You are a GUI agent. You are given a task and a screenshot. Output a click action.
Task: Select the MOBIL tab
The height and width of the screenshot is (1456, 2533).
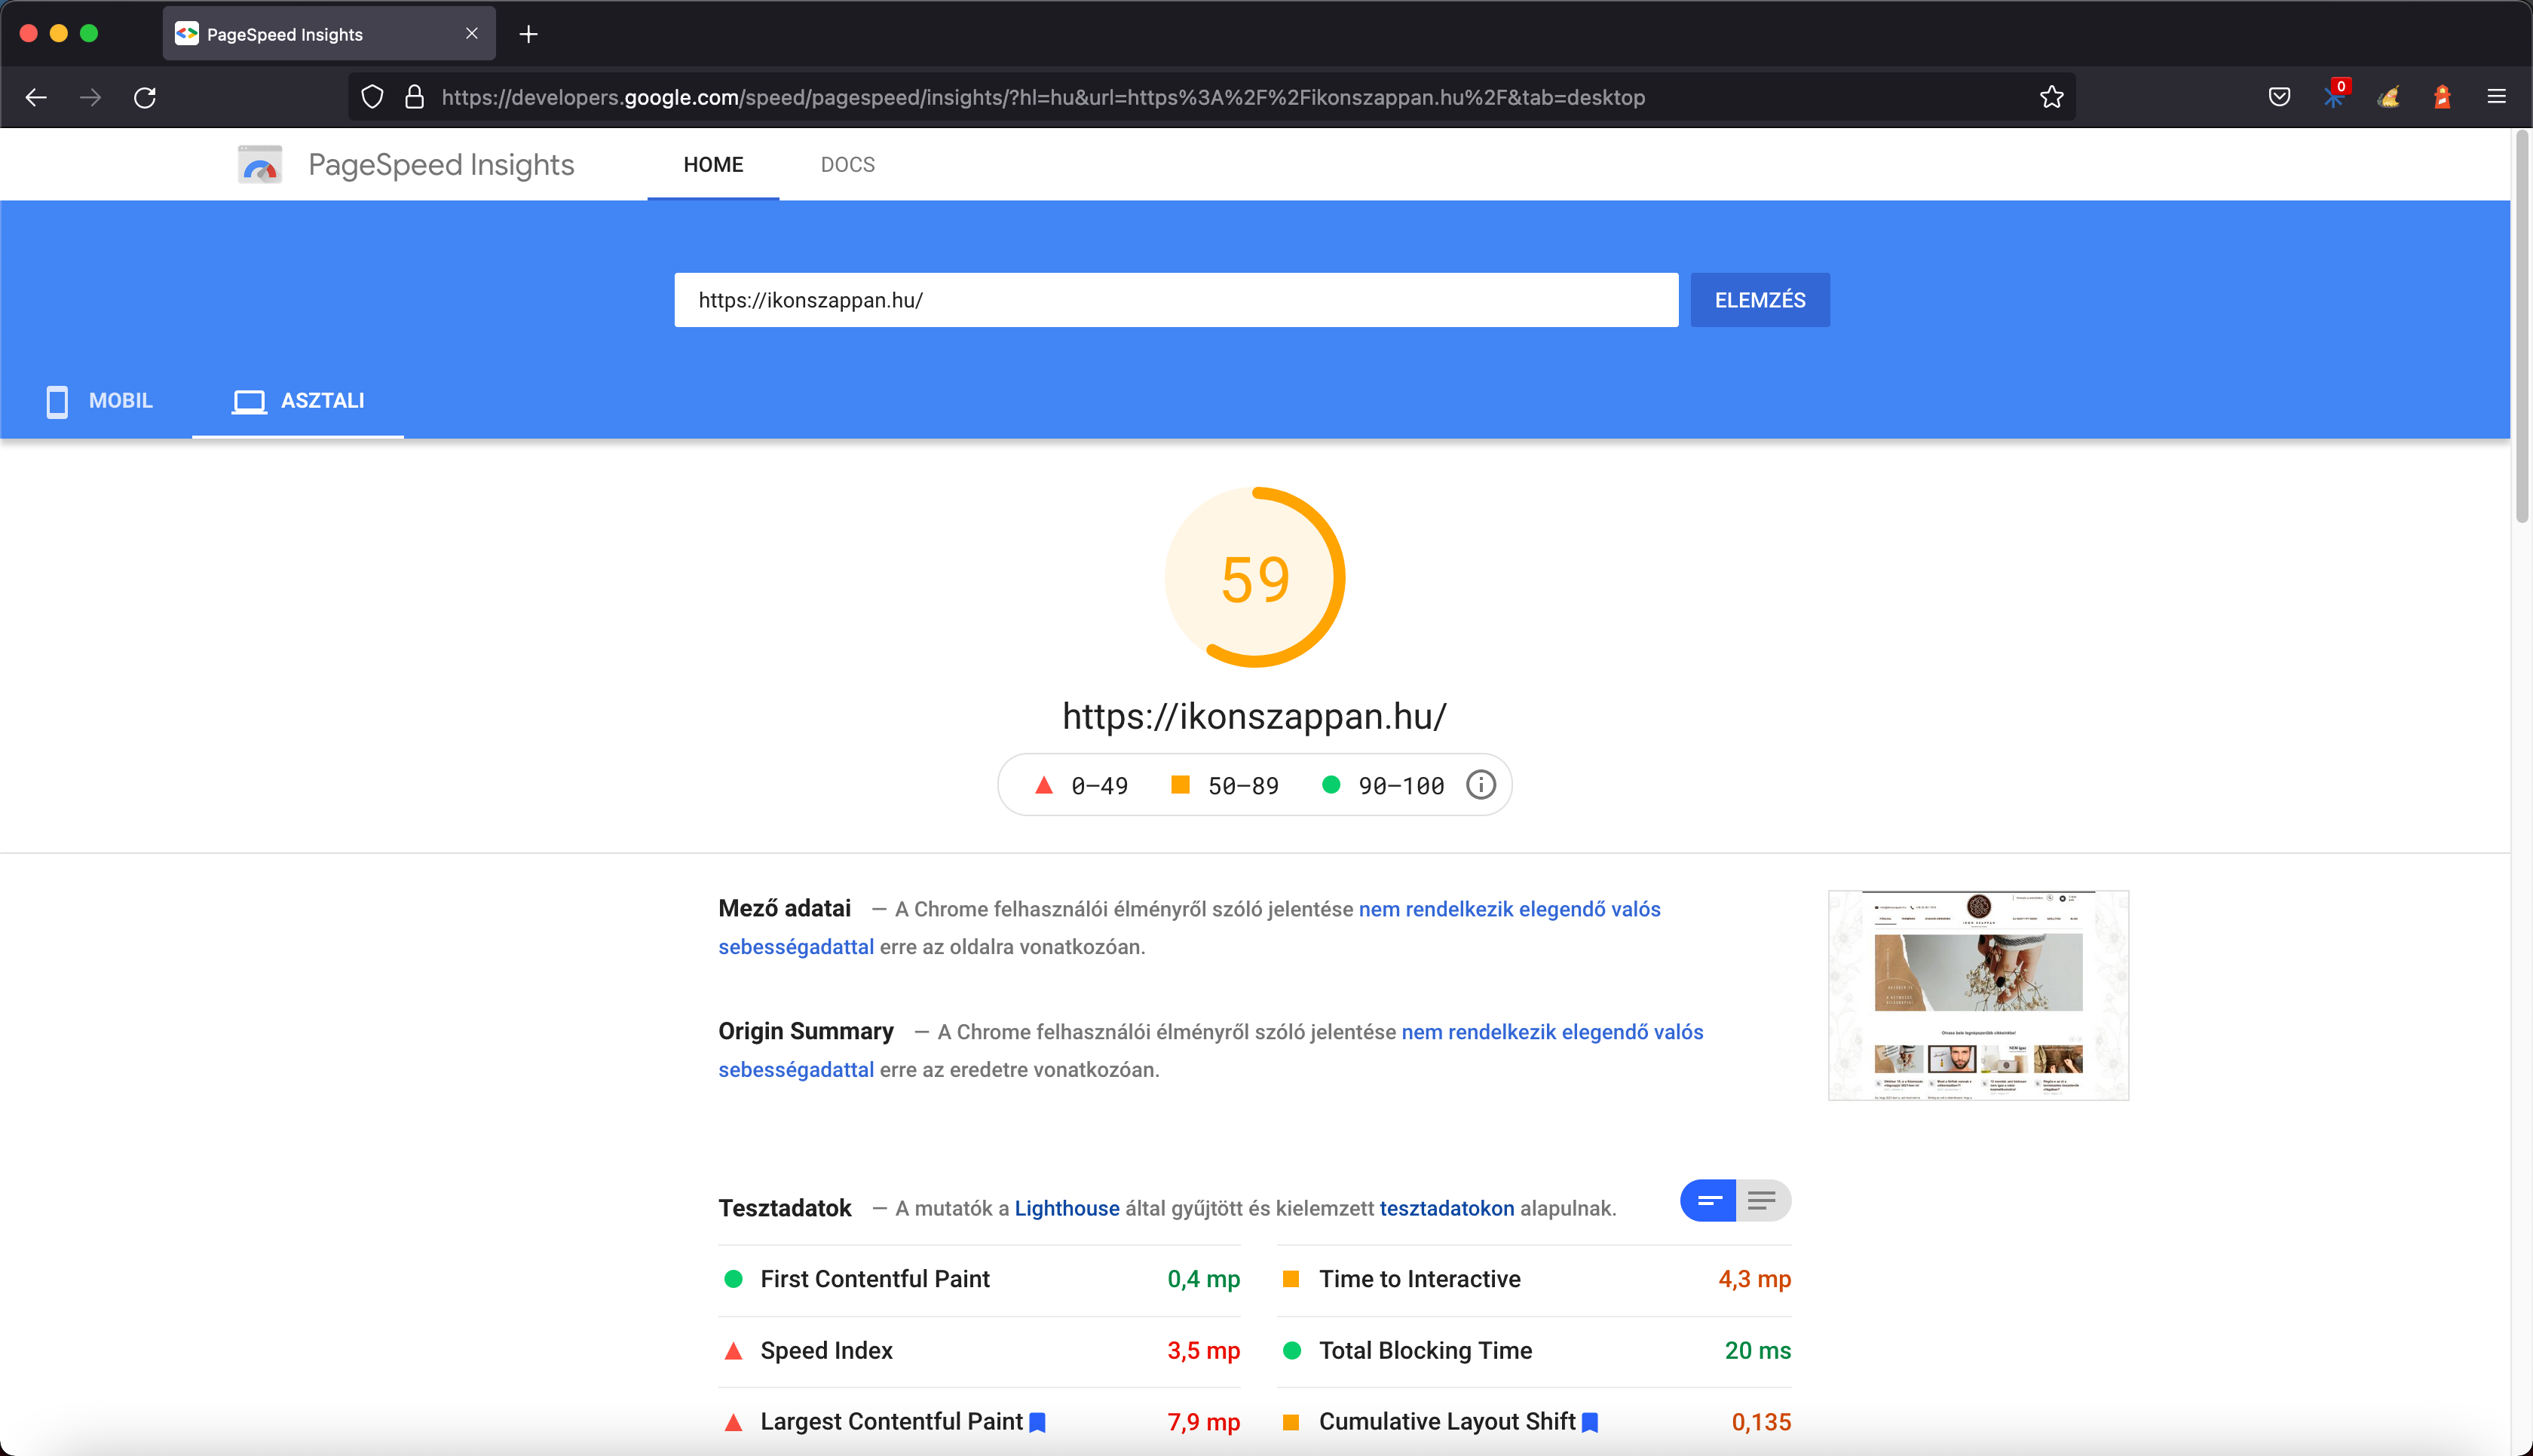click(100, 401)
